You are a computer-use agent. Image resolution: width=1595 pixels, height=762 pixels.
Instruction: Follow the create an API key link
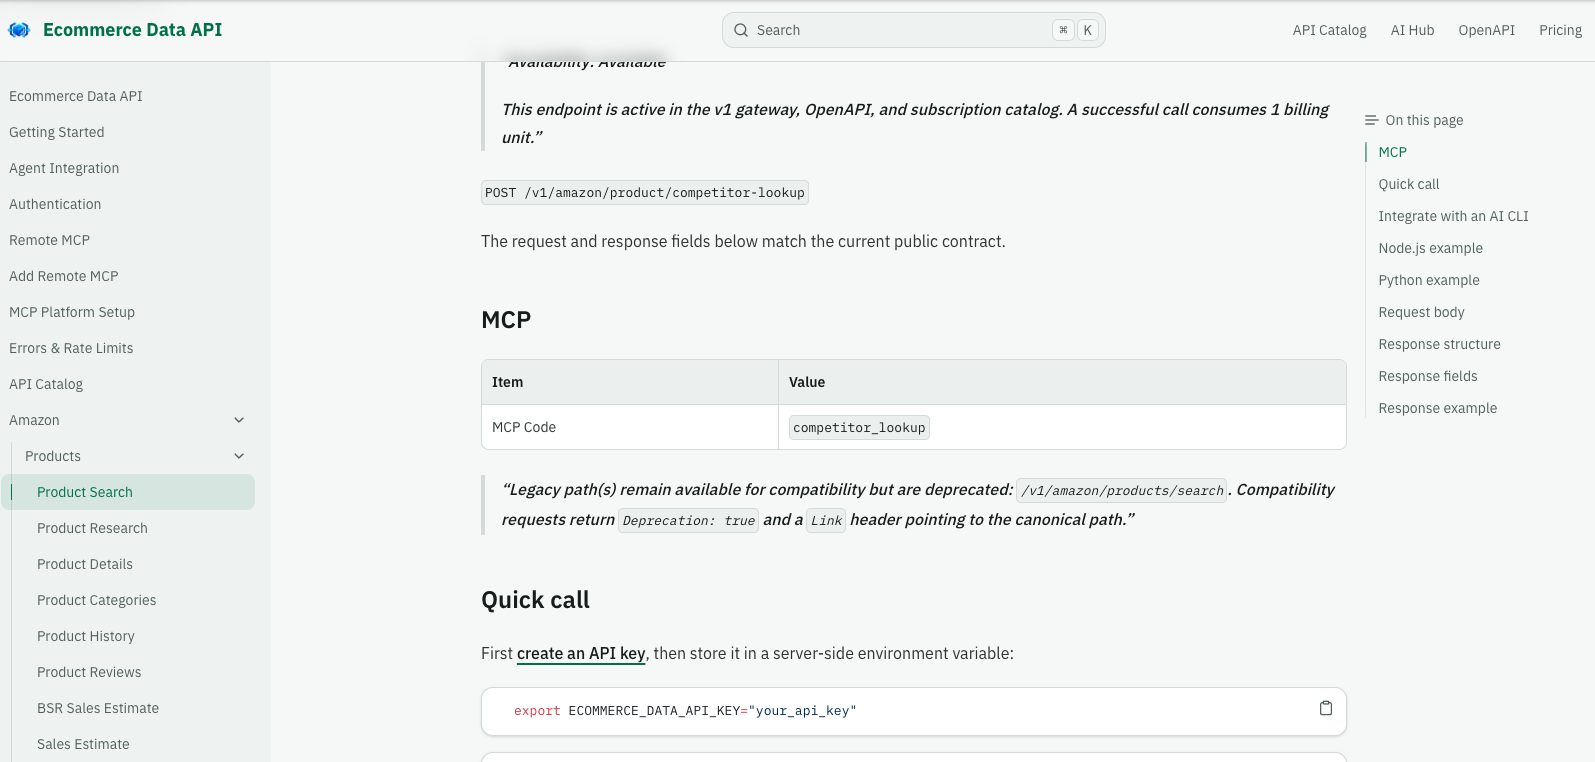tap(581, 653)
